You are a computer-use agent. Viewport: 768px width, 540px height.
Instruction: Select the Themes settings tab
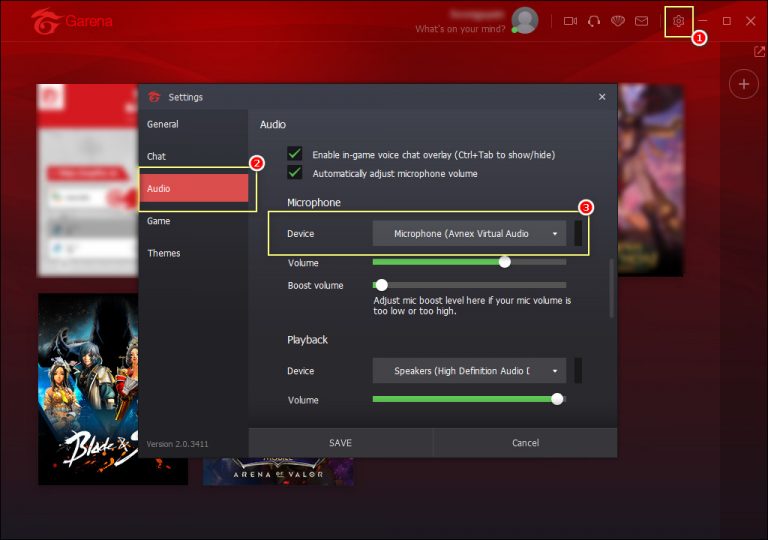[193, 253]
